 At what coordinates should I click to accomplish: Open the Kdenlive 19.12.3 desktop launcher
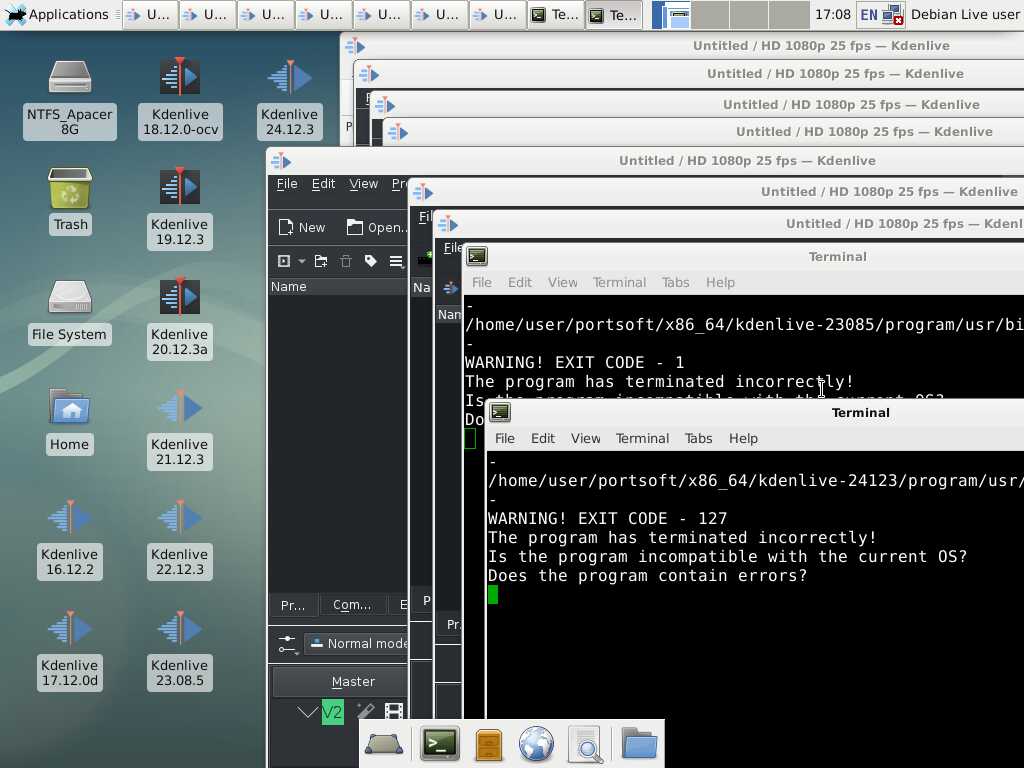(x=180, y=208)
